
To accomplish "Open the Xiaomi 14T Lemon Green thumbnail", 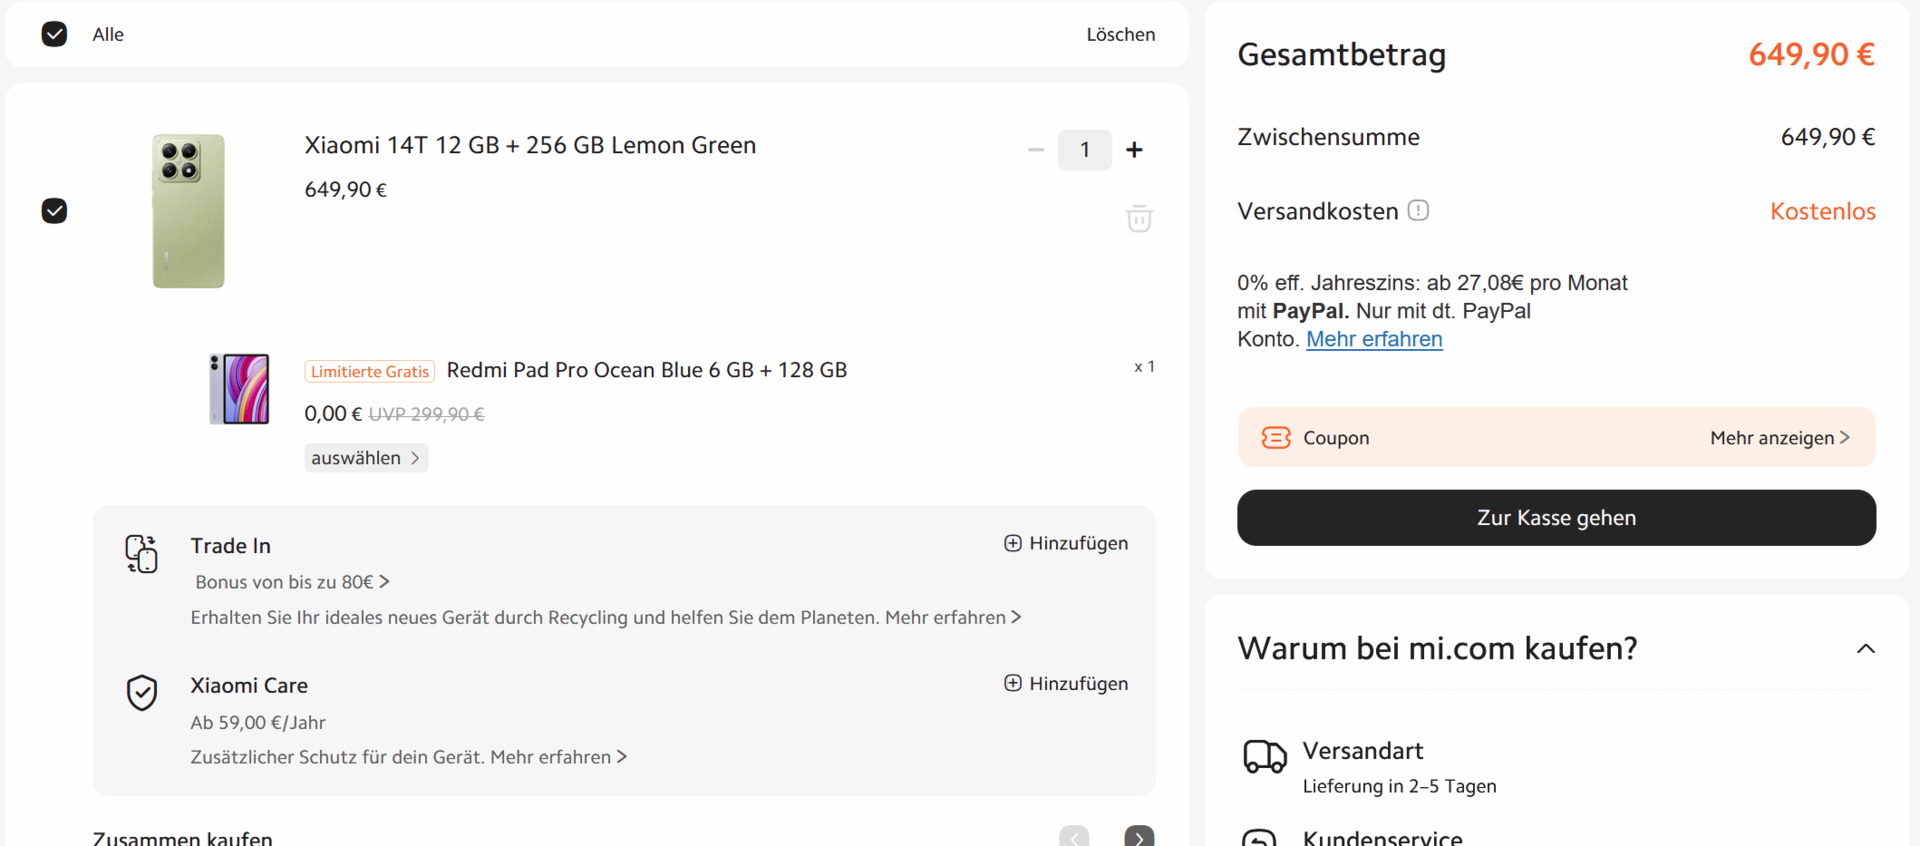I will [188, 211].
